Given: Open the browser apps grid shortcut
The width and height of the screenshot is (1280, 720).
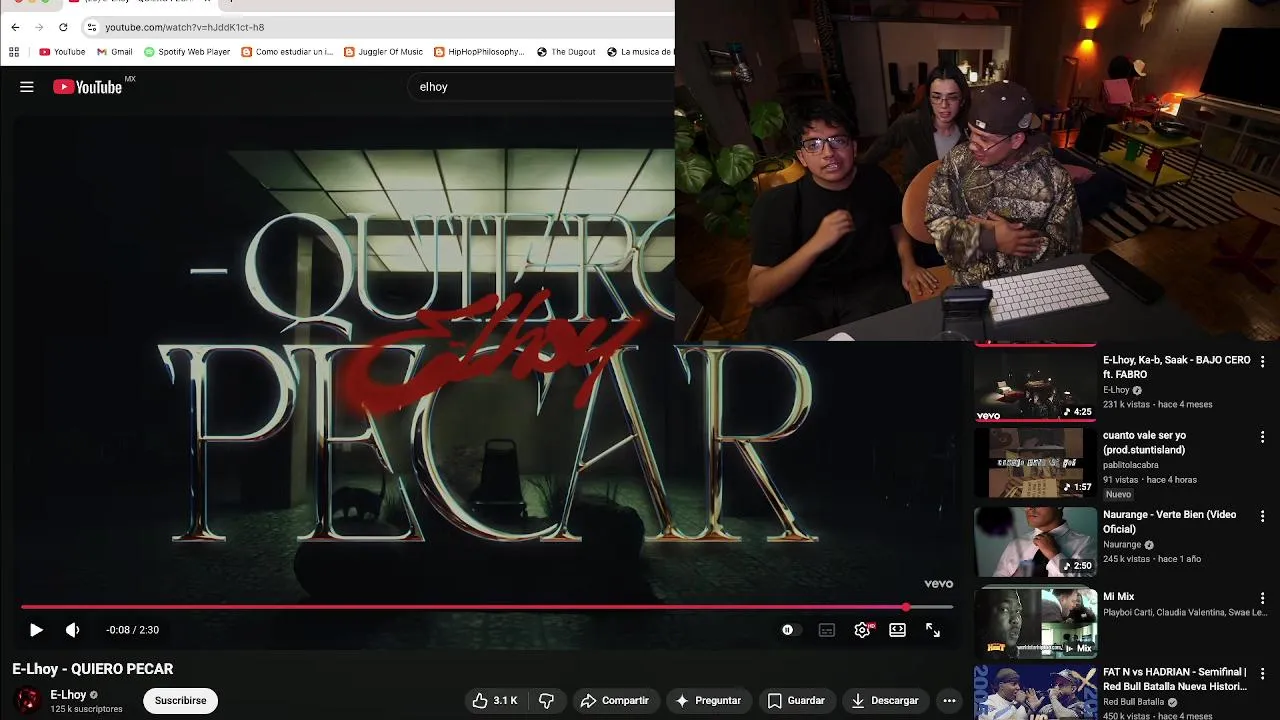Looking at the screenshot, I should 14,52.
